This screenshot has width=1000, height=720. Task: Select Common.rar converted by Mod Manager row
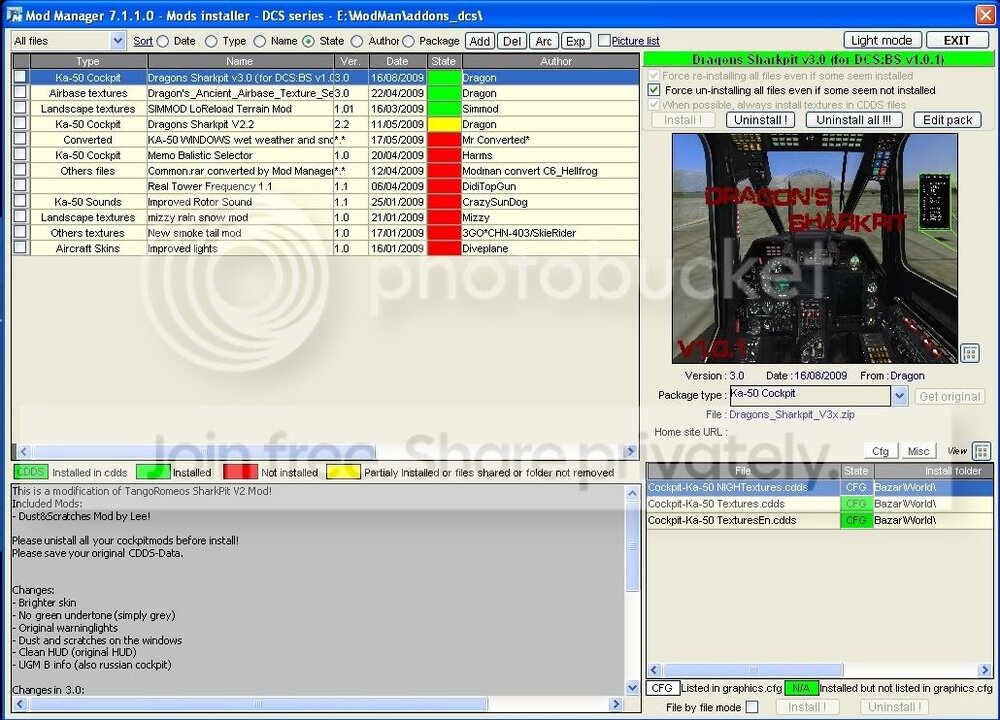[326, 171]
